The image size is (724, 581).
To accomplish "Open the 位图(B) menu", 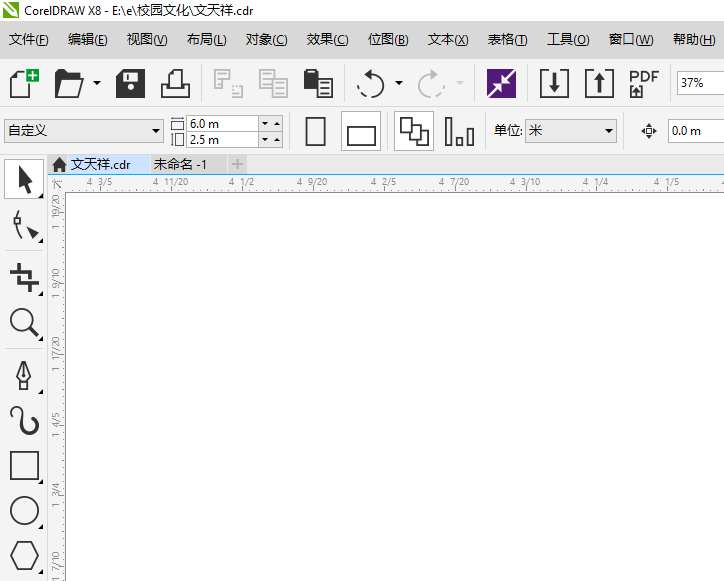I will click(x=388, y=40).
